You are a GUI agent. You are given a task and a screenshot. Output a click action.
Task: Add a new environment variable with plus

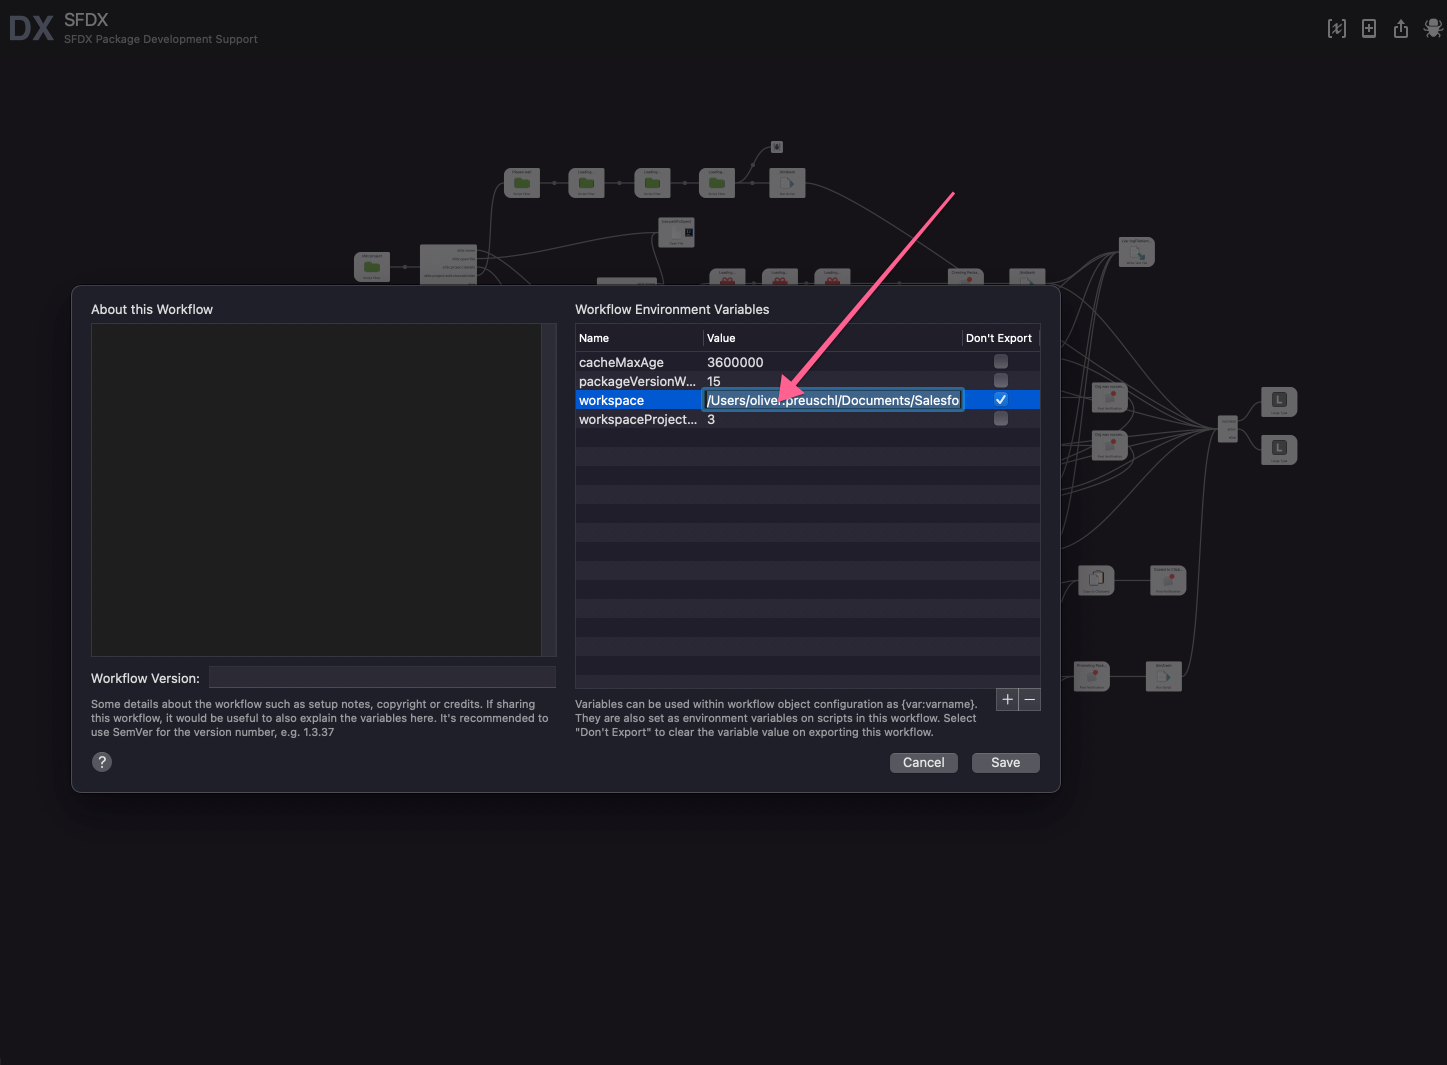click(x=1007, y=700)
